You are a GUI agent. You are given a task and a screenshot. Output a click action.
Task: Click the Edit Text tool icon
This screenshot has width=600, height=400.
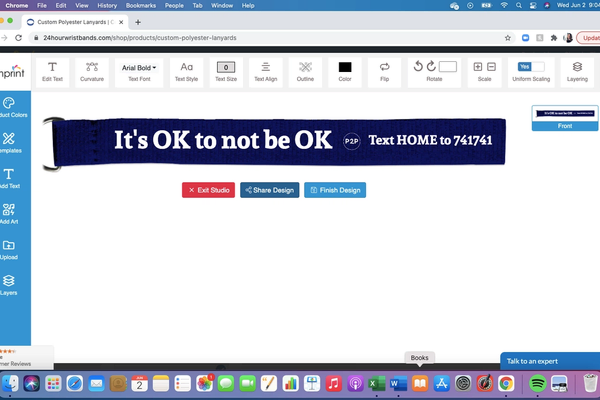tap(50, 67)
